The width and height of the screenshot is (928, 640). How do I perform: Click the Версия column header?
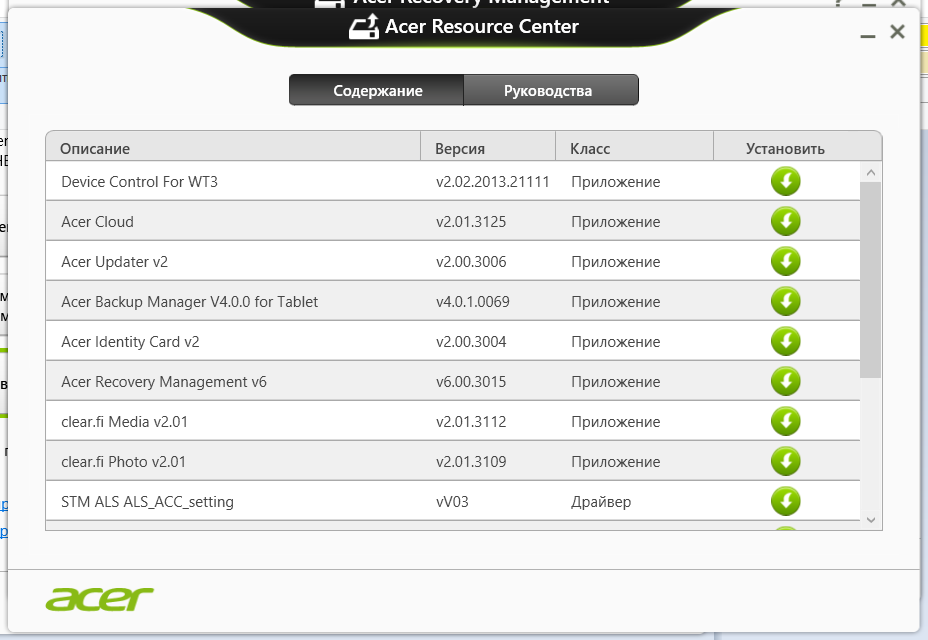click(488, 148)
